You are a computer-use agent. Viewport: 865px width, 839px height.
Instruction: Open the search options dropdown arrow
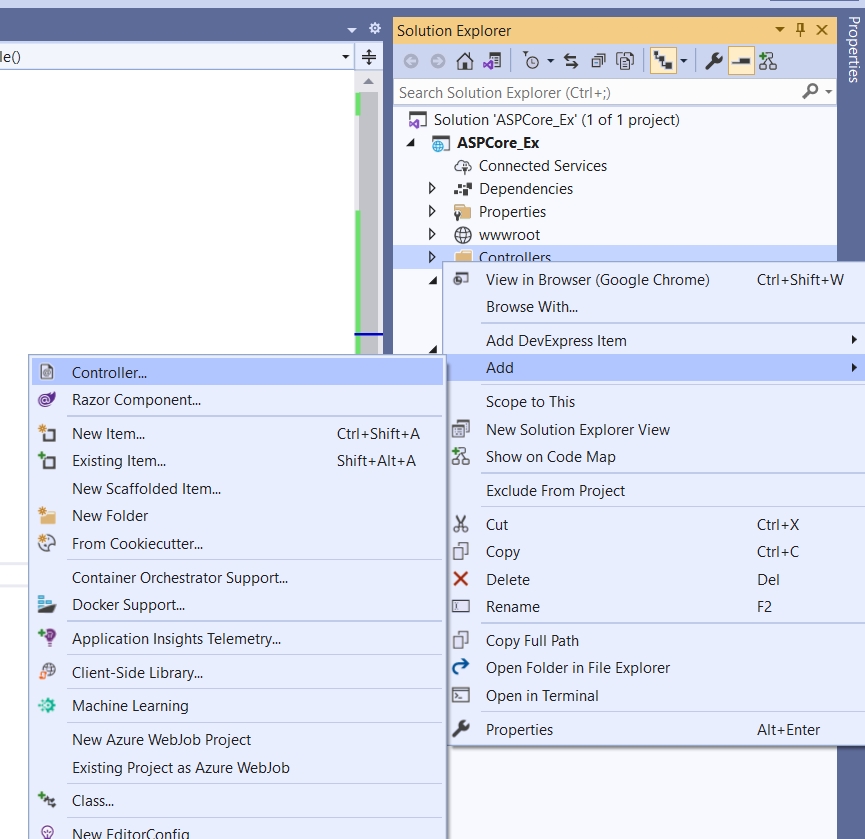pos(829,92)
